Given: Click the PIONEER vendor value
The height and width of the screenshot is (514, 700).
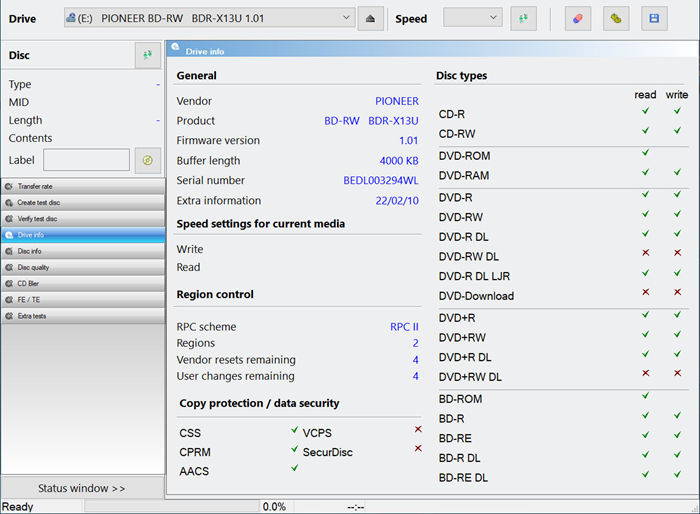Looking at the screenshot, I should 397,101.
